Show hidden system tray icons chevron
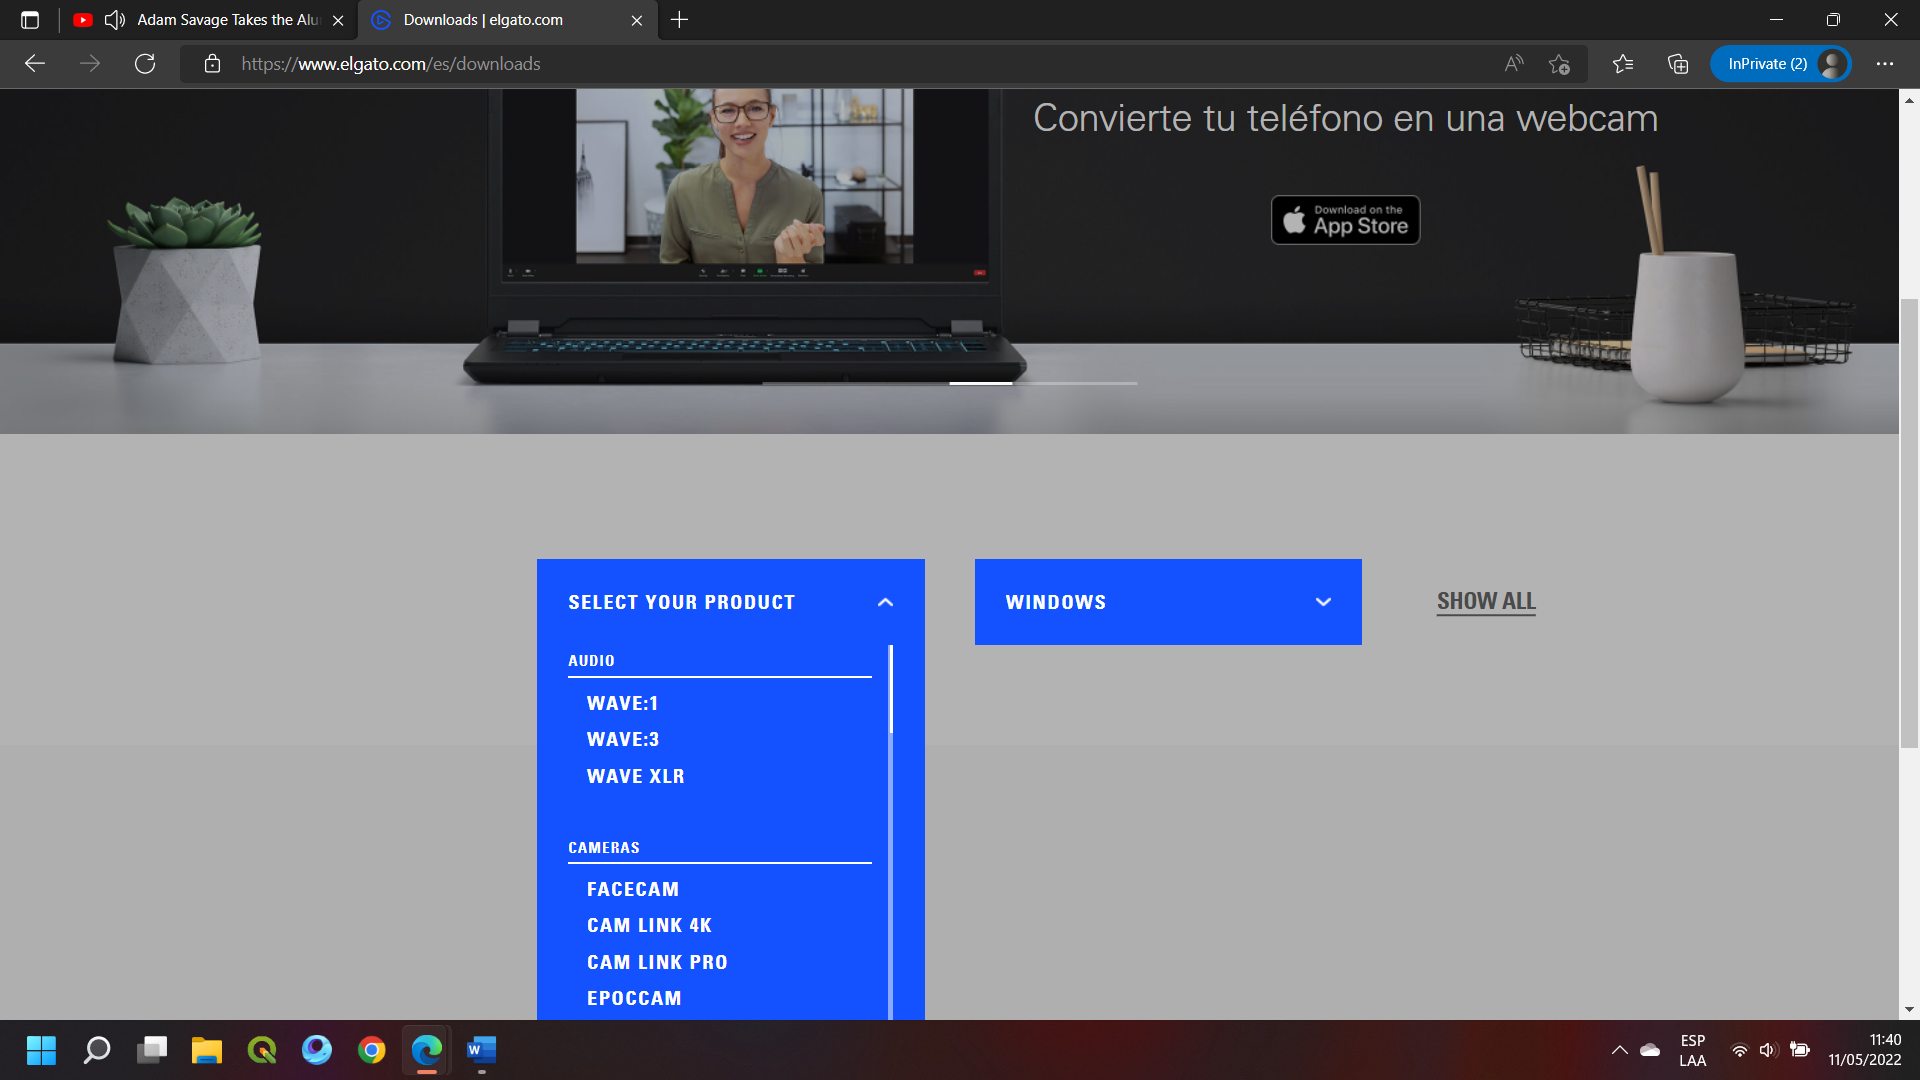This screenshot has width=1920, height=1080. click(1619, 1050)
